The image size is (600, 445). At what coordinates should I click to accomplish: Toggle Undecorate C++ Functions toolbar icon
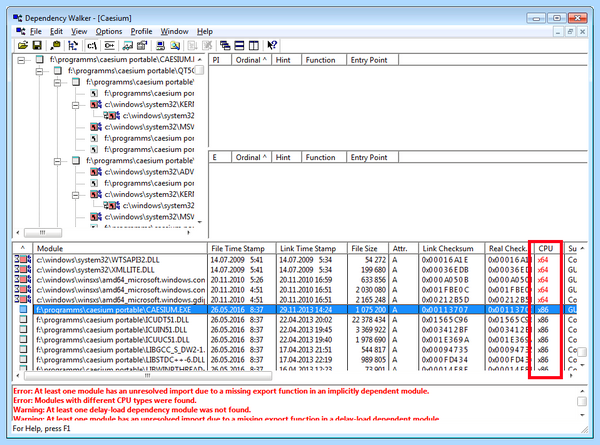pyautogui.click(x=109, y=46)
